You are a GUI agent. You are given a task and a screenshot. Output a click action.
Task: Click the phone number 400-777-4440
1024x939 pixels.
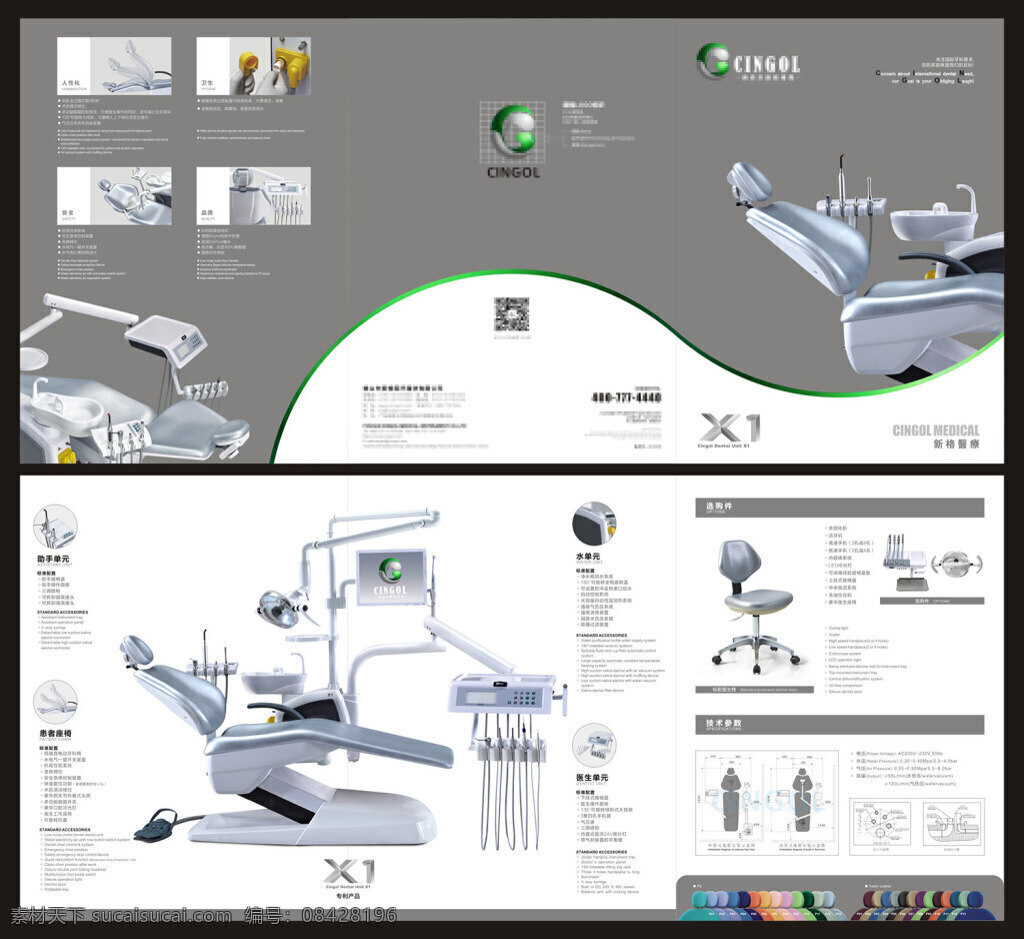pos(626,397)
